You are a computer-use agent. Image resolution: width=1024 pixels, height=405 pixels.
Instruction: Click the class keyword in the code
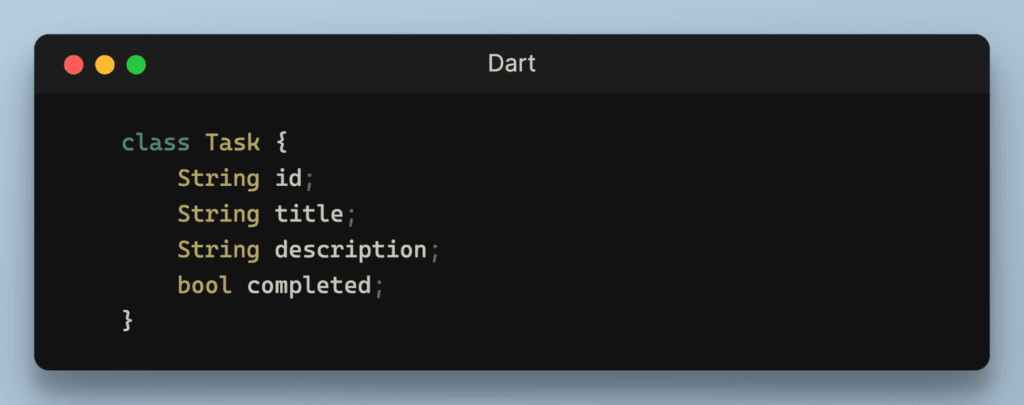coord(156,142)
